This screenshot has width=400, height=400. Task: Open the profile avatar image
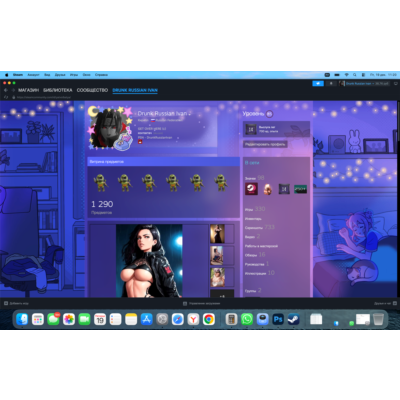(107, 128)
